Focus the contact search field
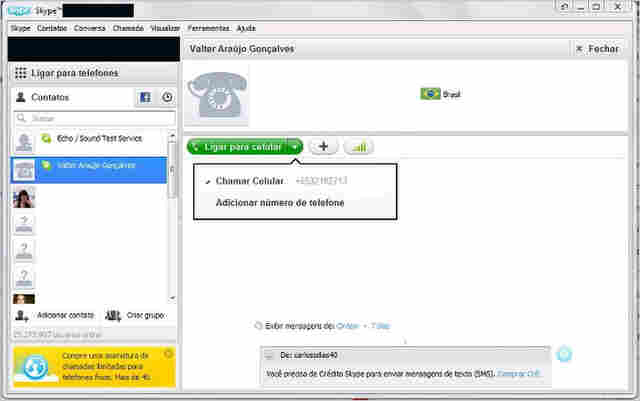The image size is (640, 401). (94, 118)
